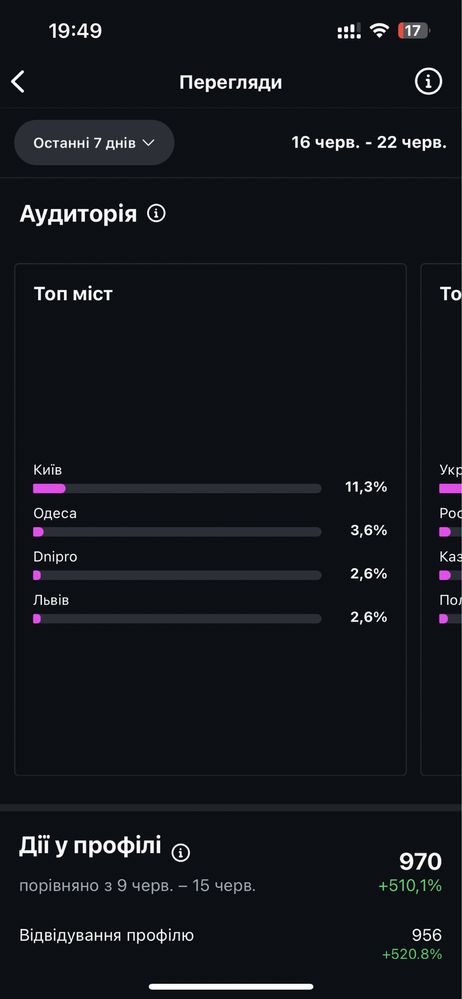Tap the Дії у профілі heading
Viewport: 462px width, 999px height.
click(90, 847)
